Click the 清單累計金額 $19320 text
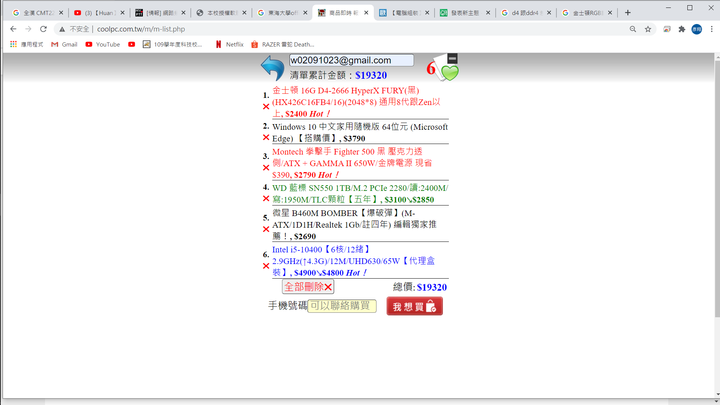The image size is (720, 405). pos(338,75)
